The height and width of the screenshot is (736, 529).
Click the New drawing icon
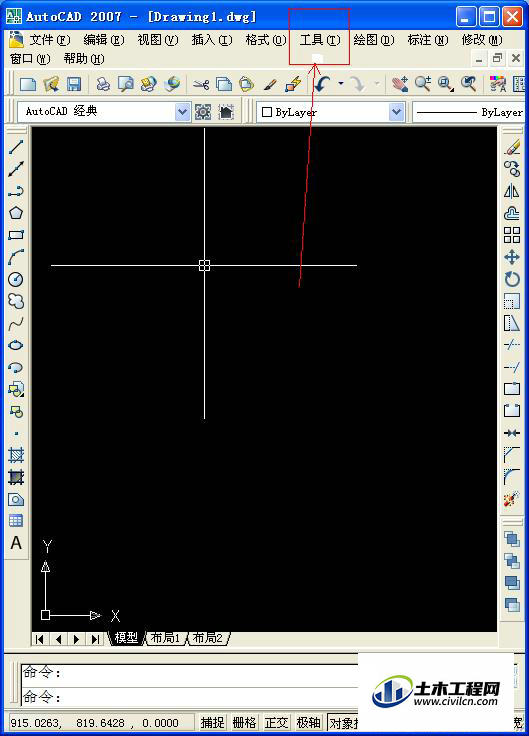pos(28,84)
